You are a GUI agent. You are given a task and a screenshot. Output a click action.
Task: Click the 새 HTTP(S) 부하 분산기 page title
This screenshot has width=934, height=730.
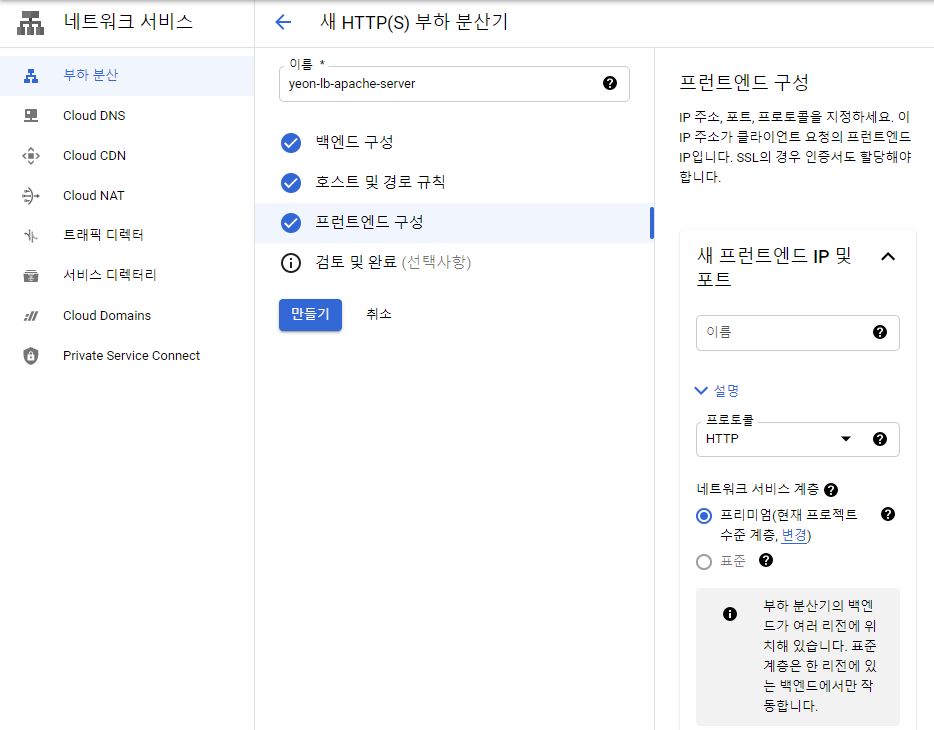click(414, 23)
